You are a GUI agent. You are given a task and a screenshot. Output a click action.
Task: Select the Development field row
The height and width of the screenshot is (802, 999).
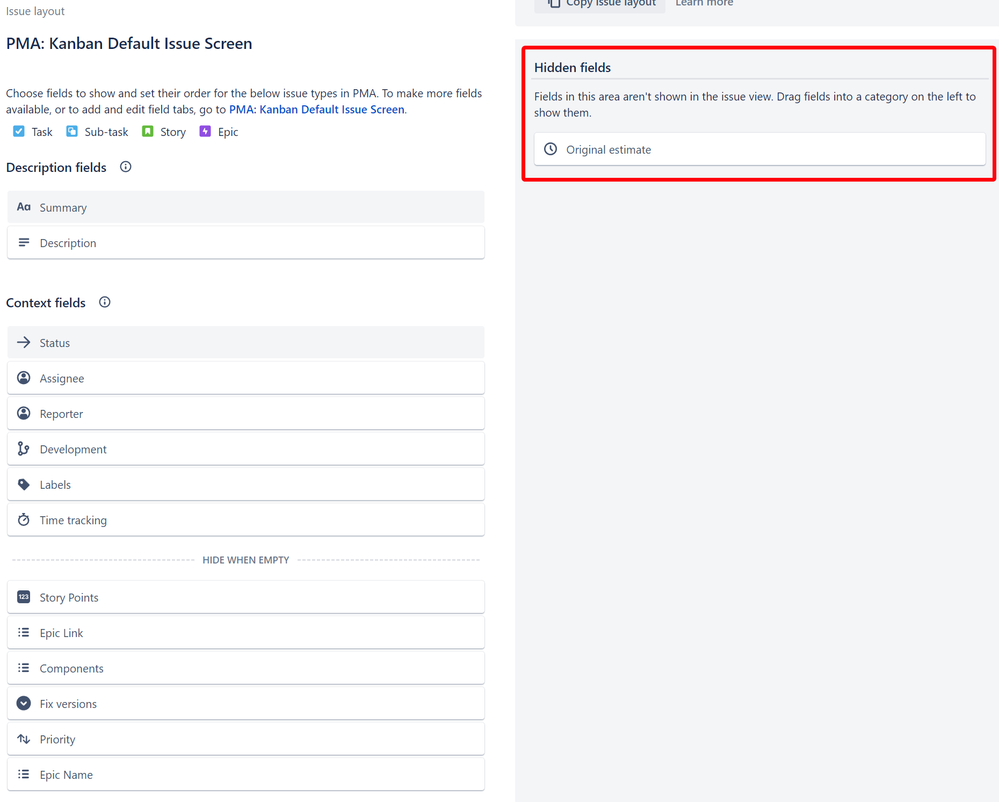pos(246,449)
